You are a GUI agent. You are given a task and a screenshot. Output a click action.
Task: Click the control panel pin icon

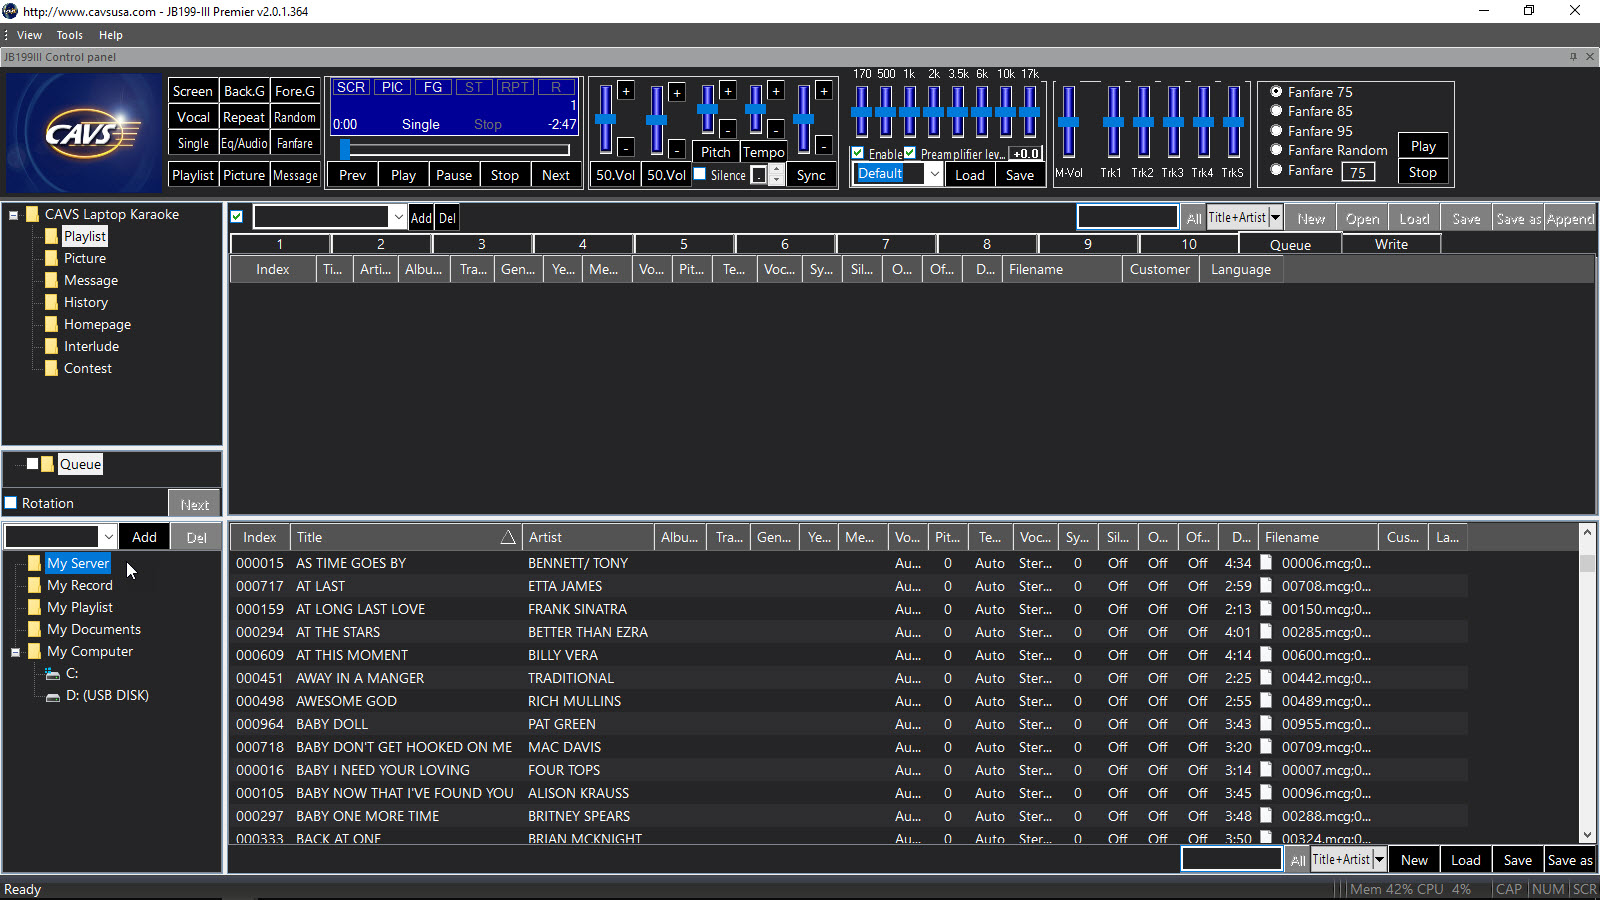click(x=1573, y=57)
